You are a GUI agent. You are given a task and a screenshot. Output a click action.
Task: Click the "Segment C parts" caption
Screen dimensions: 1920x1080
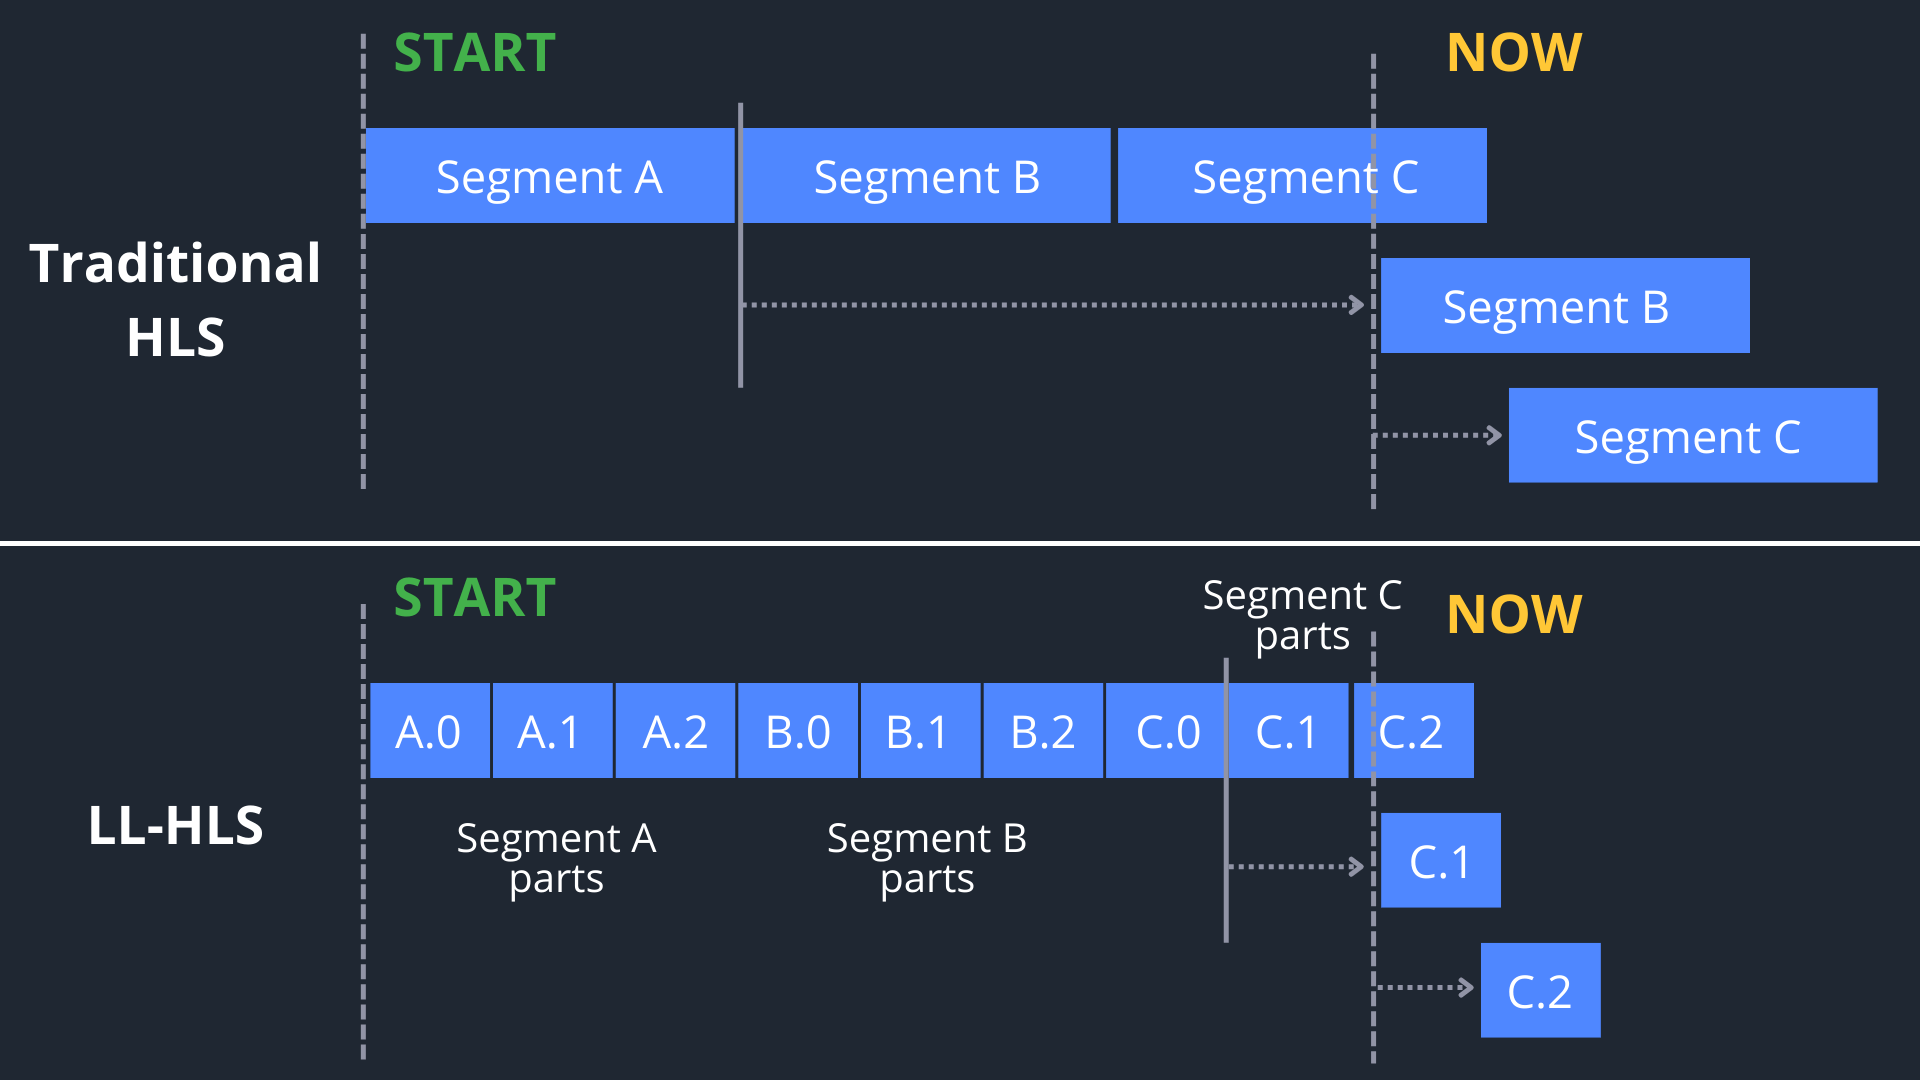point(1302,615)
